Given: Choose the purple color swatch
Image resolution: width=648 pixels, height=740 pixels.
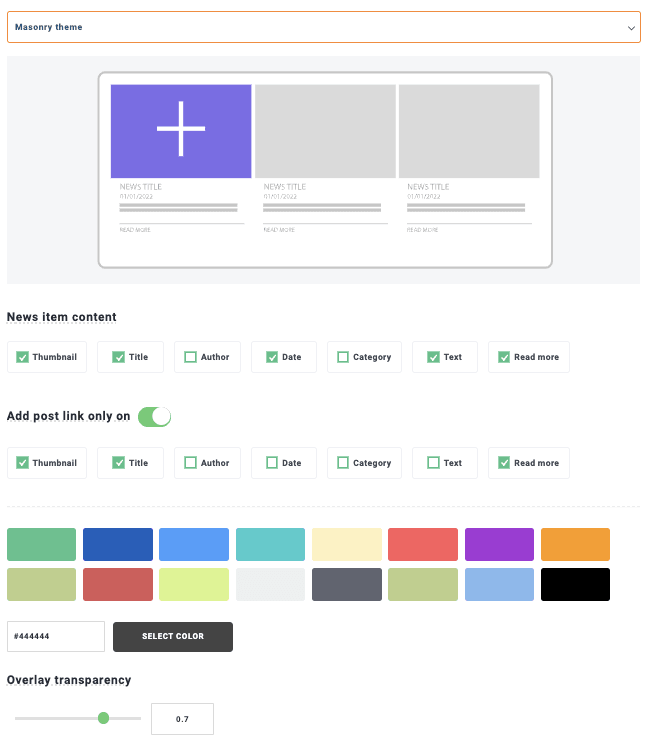Looking at the screenshot, I should point(498,544).
